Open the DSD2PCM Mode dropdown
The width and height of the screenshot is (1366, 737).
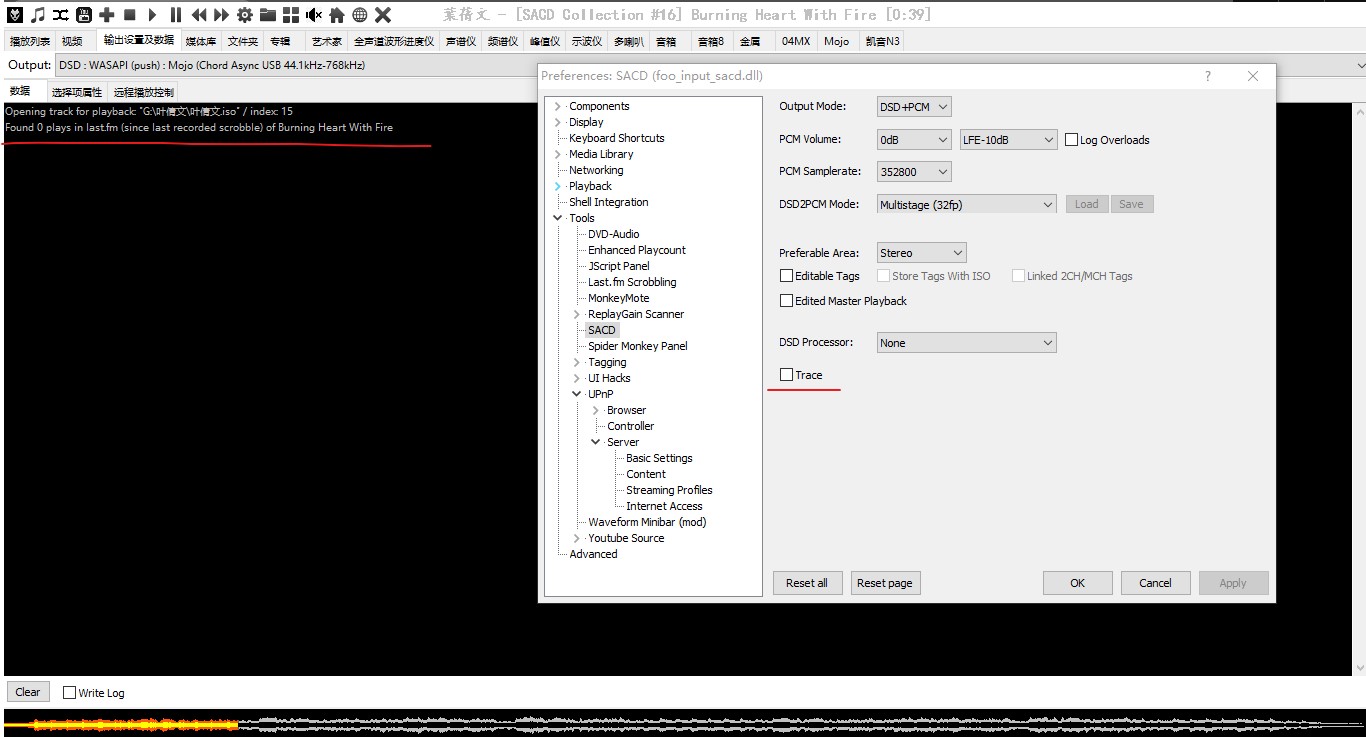coord(966,204)
